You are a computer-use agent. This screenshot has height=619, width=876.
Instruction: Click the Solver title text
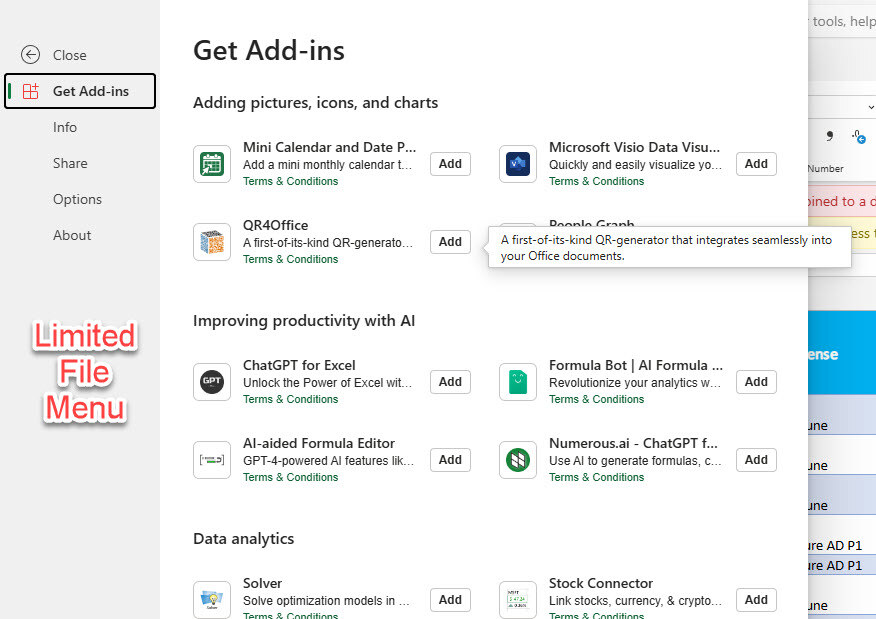pos(262,583)
